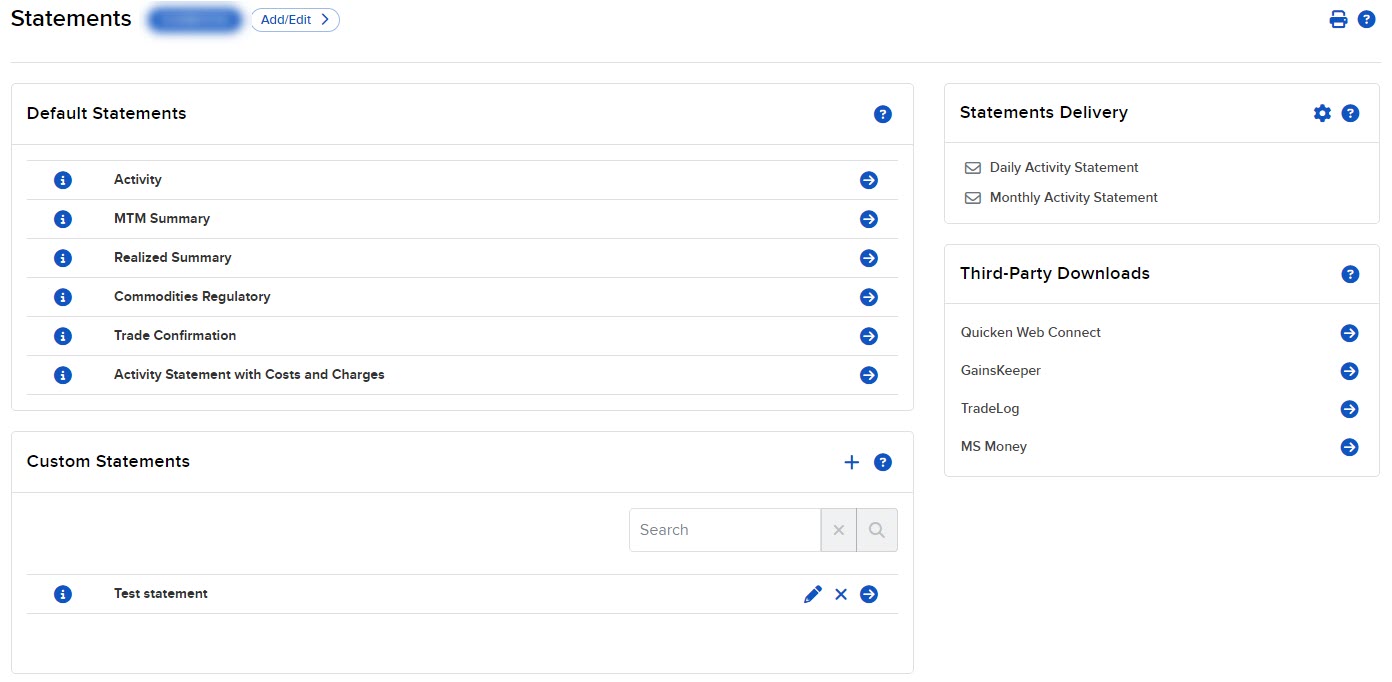Select Monthly Activity Statement entry
This screenshot has width=1392, height=682.
(x=1072, y=197)
